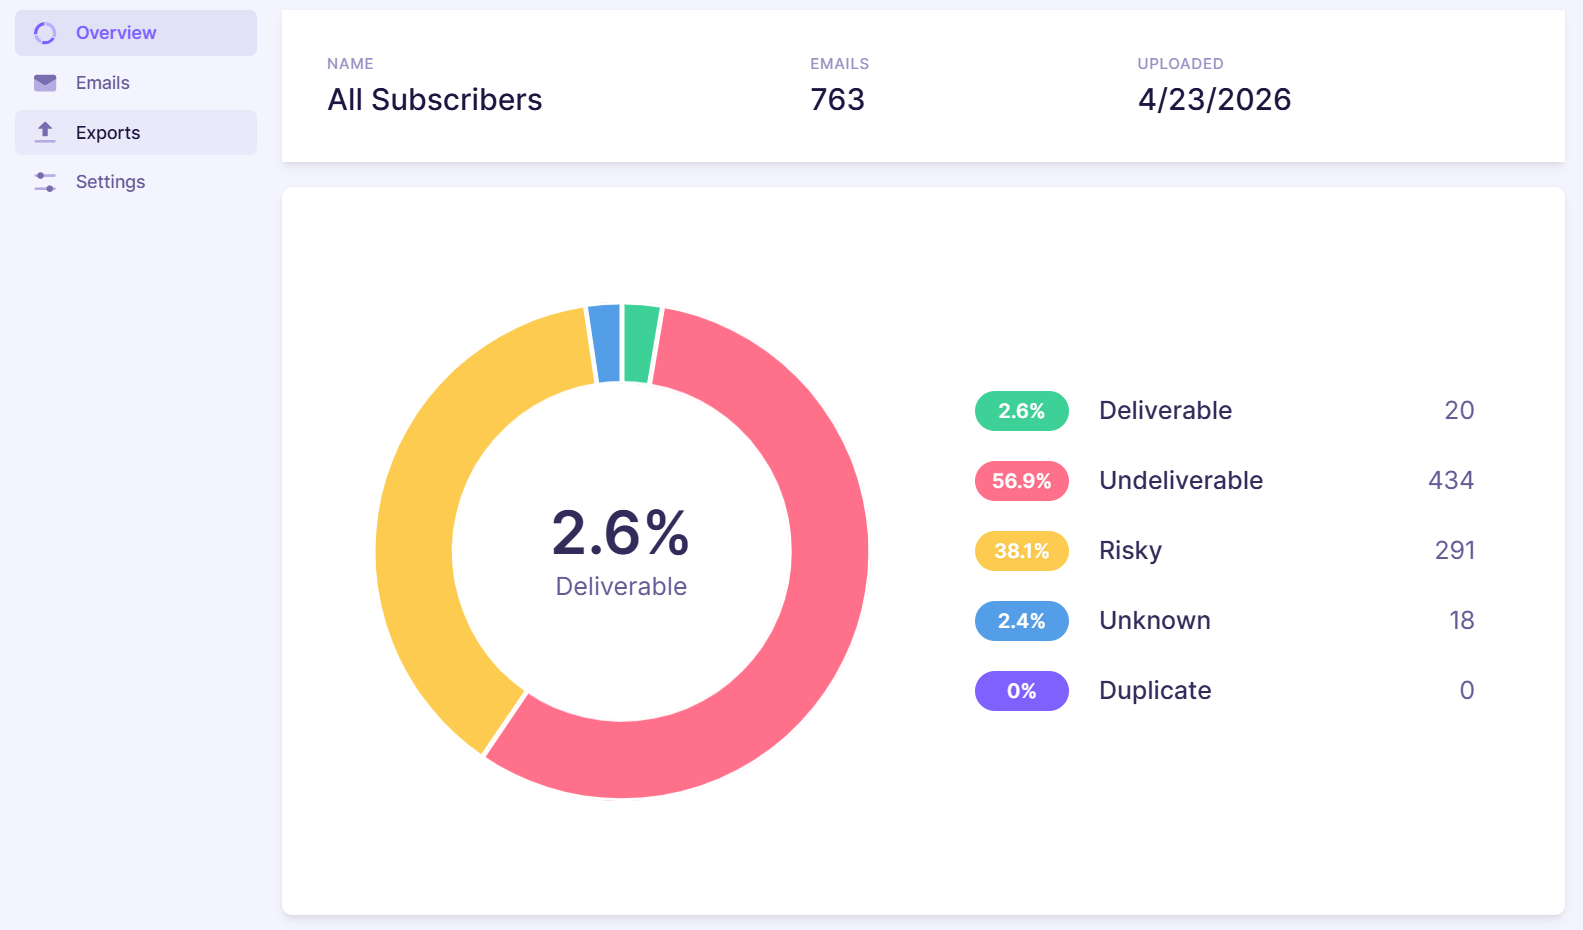The image size is (1583, 930).
Task: Select the green 2.6% Deliverable badge
Action: (x=1022, y=411)
